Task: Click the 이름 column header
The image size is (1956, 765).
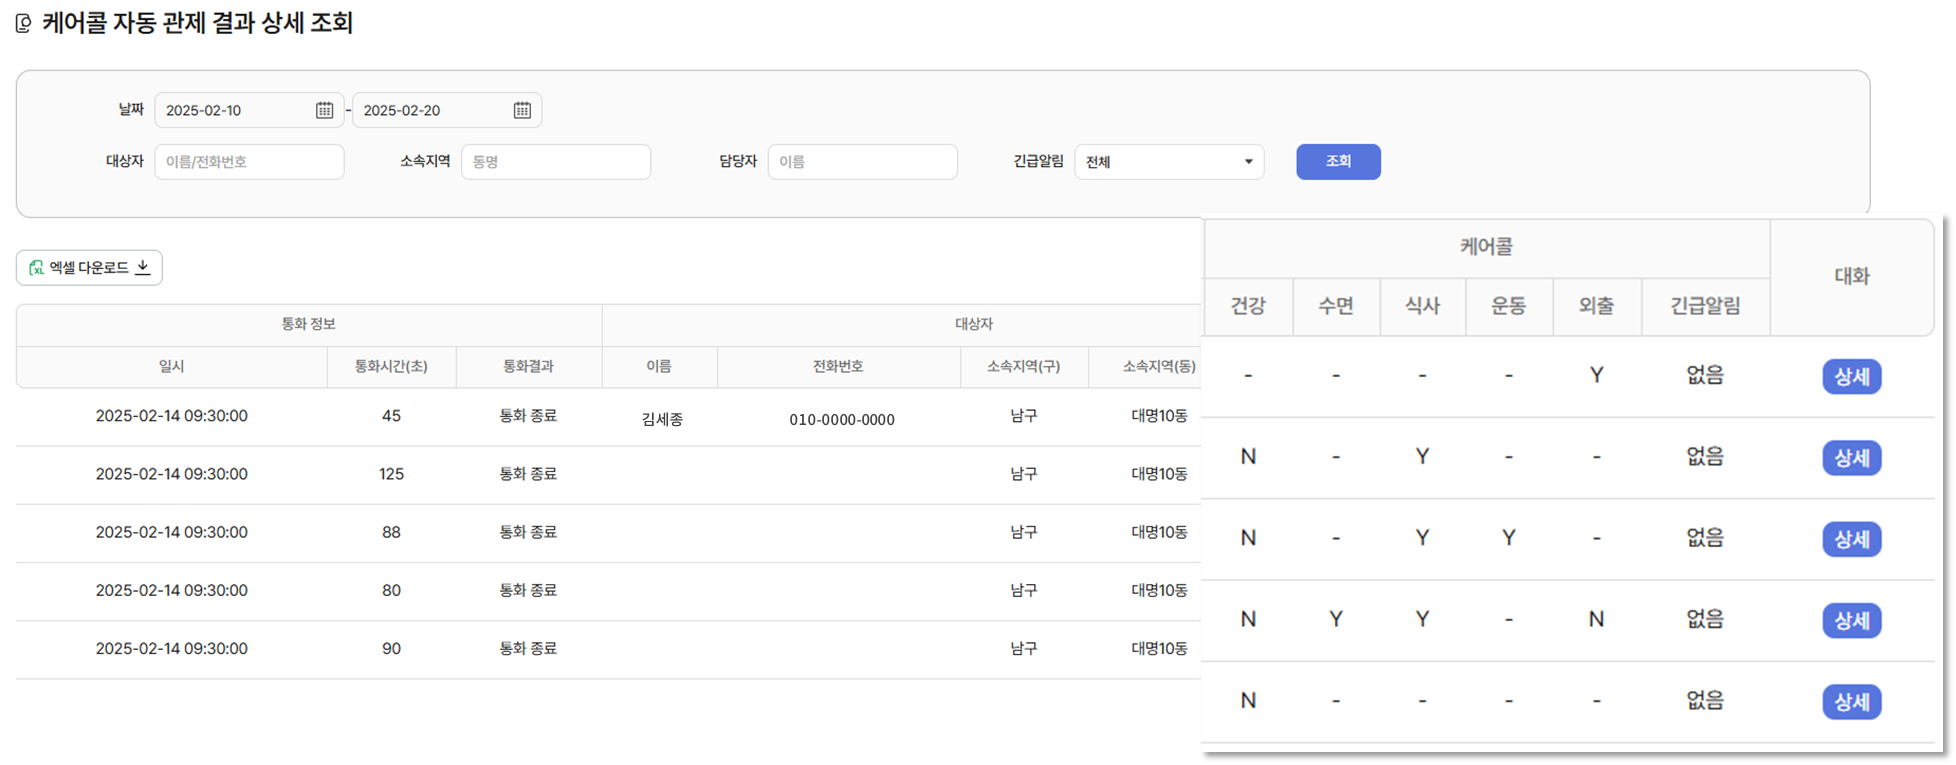Action: coord(659,367)
